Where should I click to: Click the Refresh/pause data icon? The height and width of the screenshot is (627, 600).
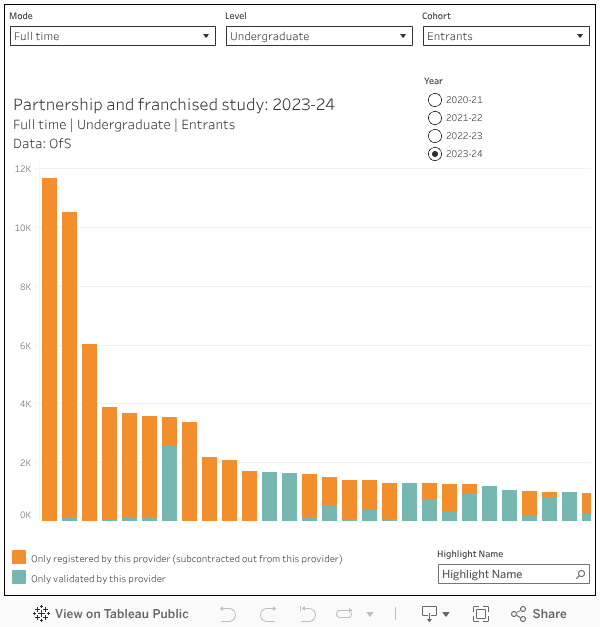click(x=346, y=614)
